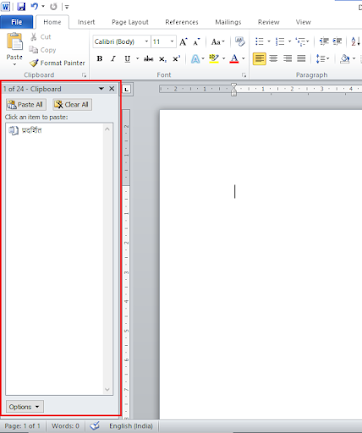Toggle bold formatting
Image resolution: width=362 pixels, height=433 pixels.
[99, 59]
